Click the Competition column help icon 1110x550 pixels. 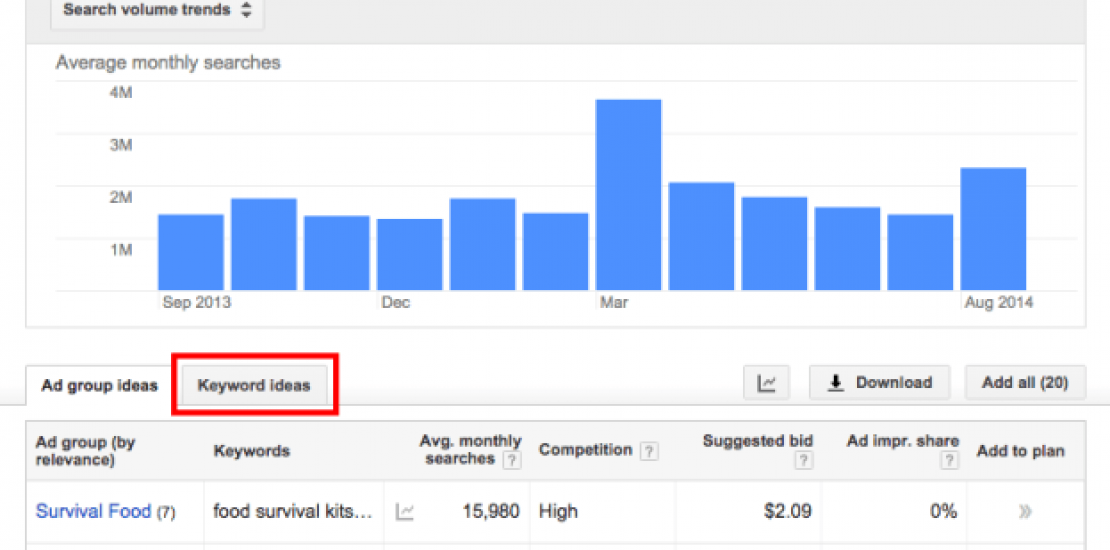(649, 451)
